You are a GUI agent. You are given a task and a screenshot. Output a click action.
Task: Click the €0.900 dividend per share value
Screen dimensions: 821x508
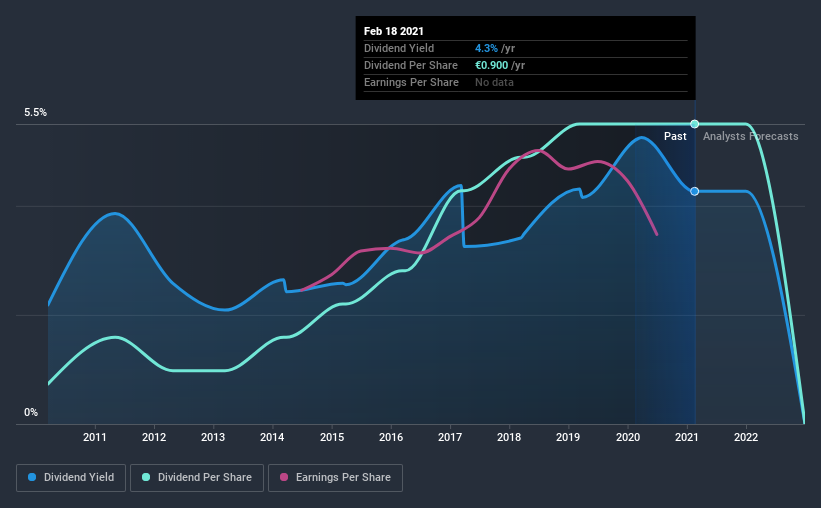pyautogui.click(x=492, y=65)
